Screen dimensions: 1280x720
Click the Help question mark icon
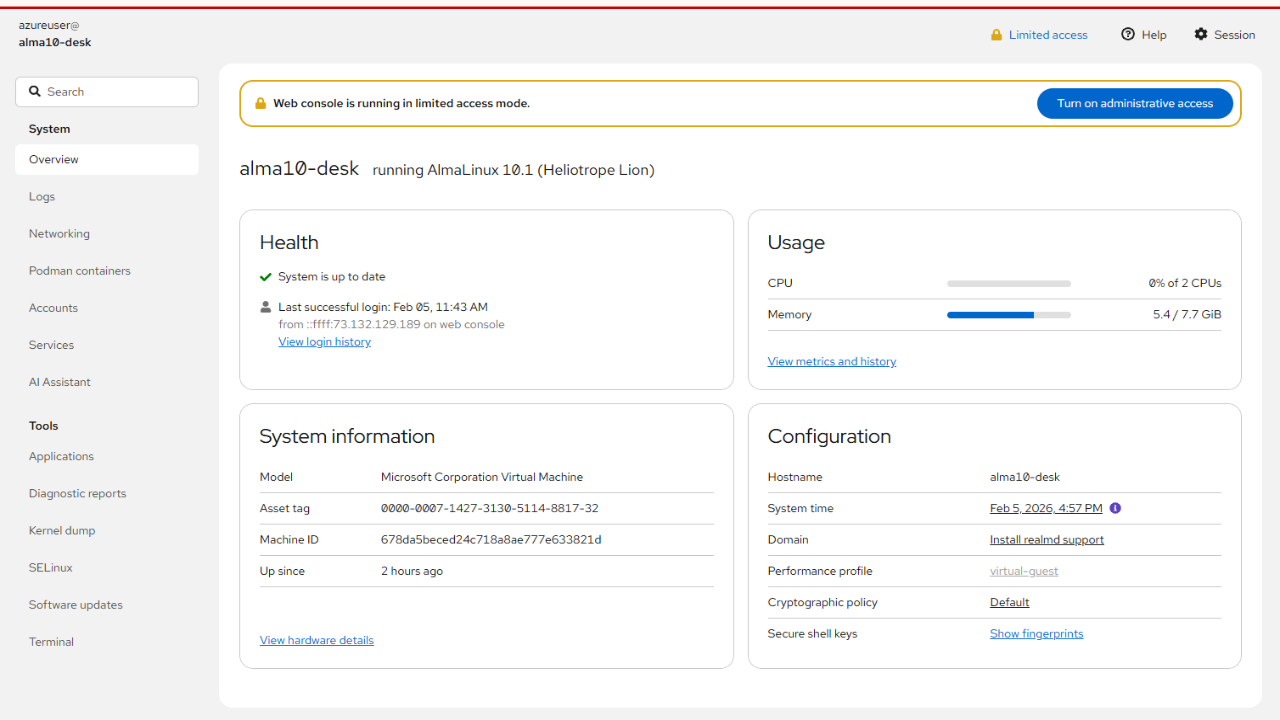[x=1128, y=34]
